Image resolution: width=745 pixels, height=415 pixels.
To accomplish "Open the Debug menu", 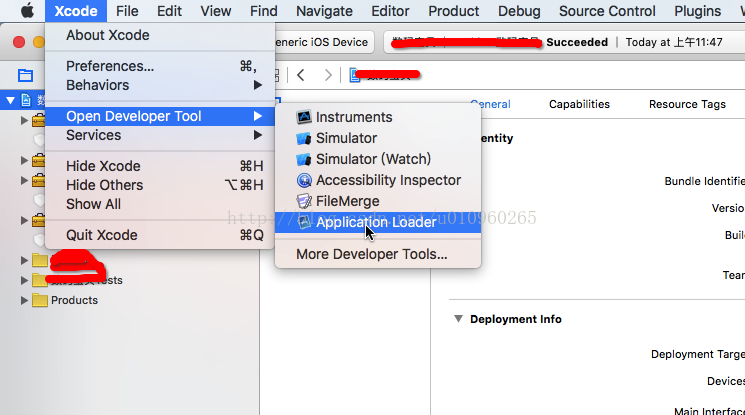I will pos(519,11).
